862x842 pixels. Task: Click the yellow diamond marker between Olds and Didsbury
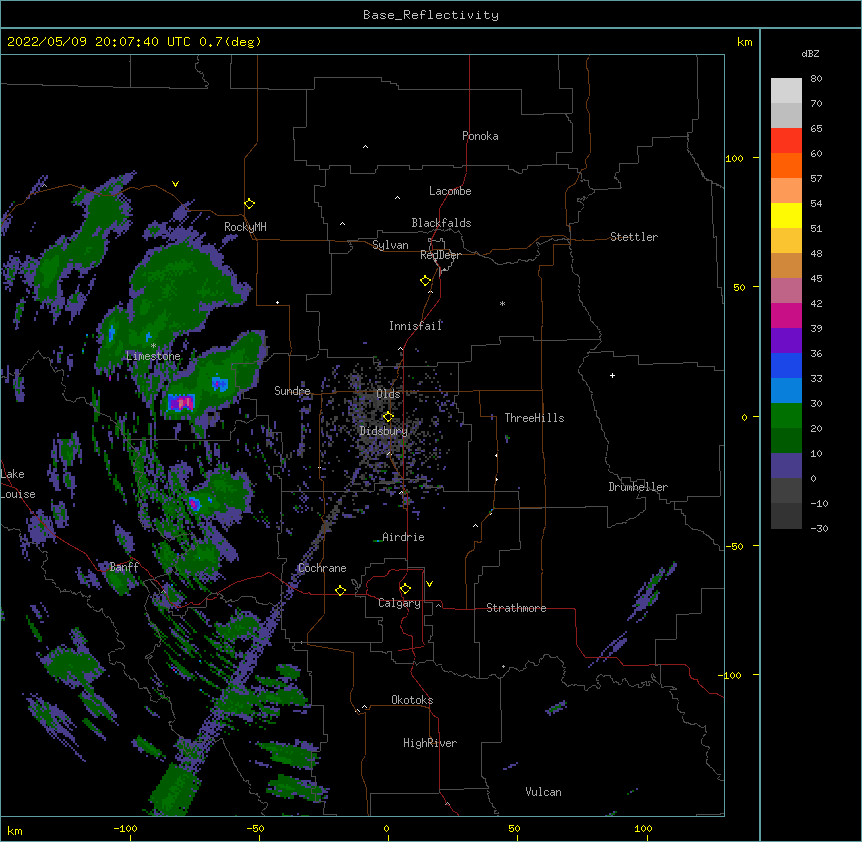[388, 416]
